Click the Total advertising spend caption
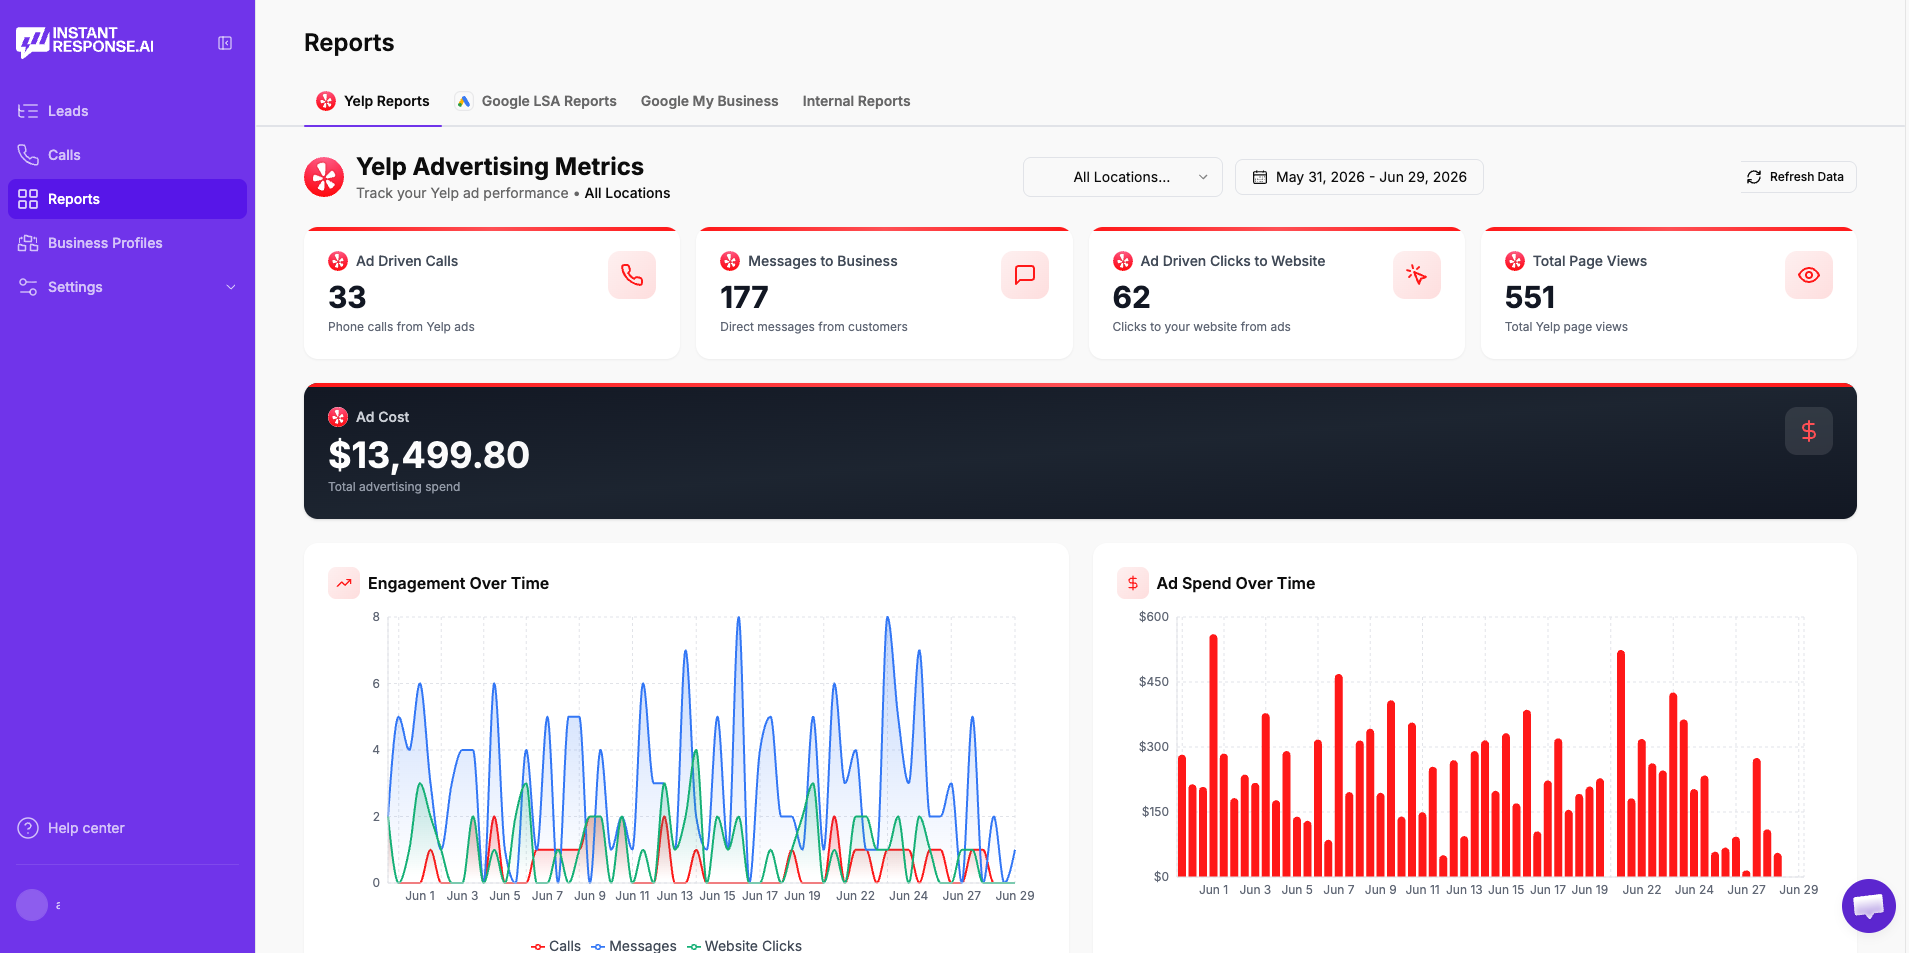This screenshot has height=953, width=1909. [x=394, y=487]
